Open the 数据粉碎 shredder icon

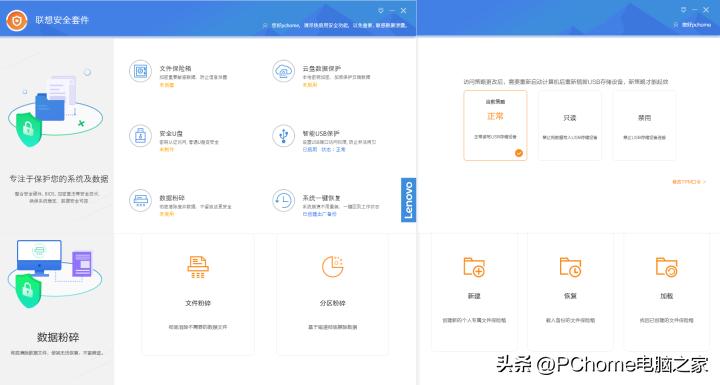coord(141,201)
